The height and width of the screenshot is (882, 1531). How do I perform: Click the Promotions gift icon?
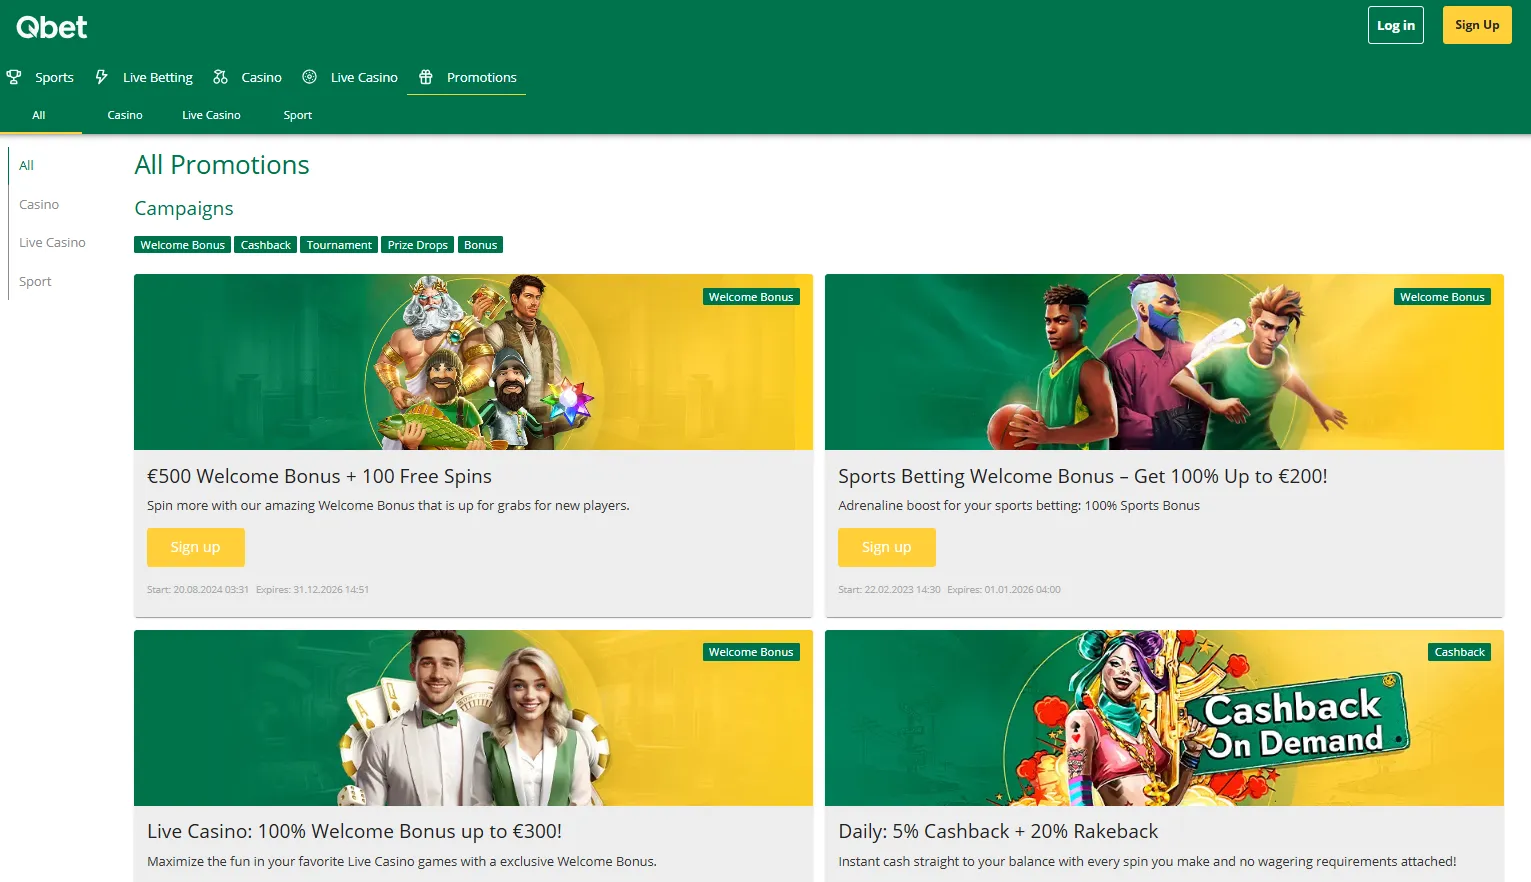(426, 77)
